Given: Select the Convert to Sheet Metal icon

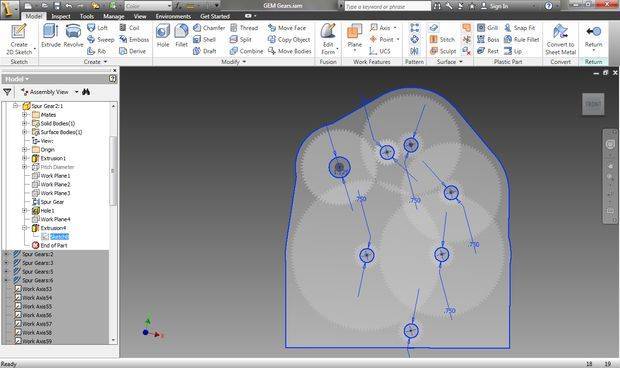Looking at the screenshot, I should tap(560, 39).
